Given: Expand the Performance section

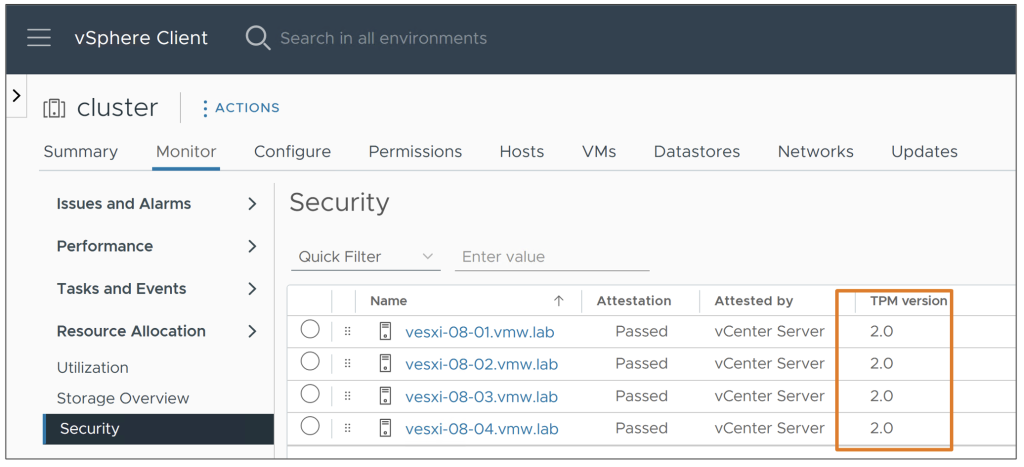Looking at the screenshot, I should [x=252, y=246].
